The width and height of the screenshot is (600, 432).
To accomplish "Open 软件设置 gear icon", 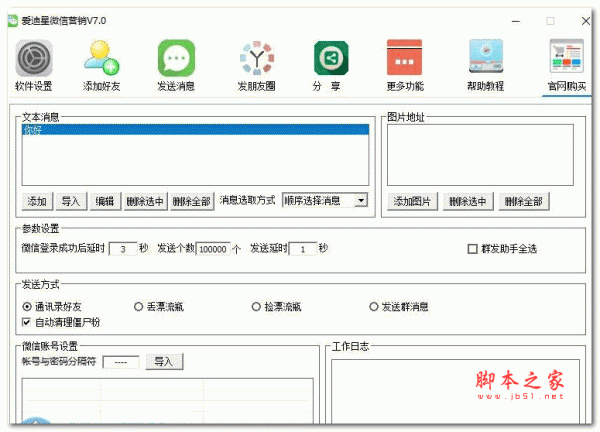I will point(34,58).
